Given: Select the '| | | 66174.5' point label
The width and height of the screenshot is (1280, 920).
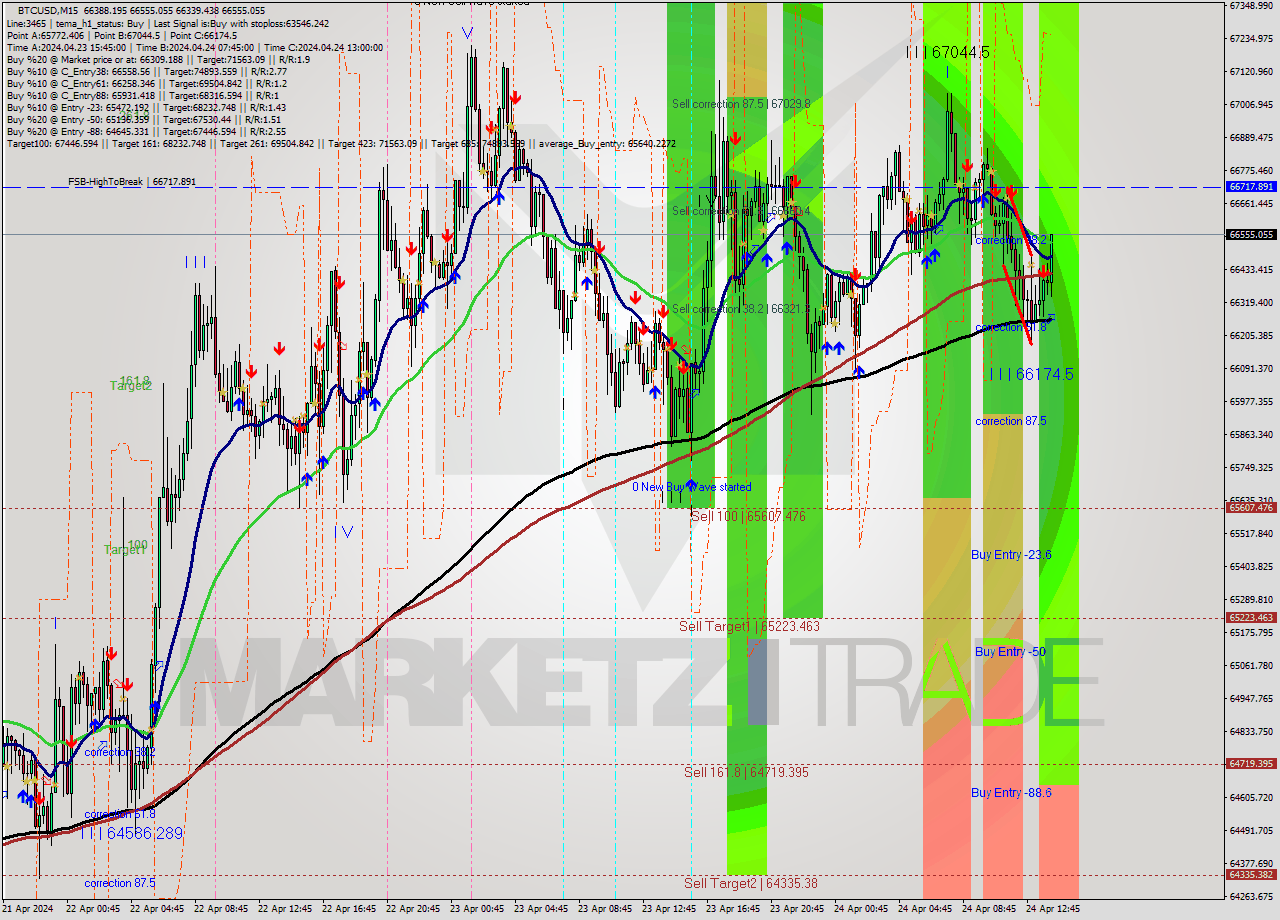Looking at the screenshot, I should (1030, 374).
